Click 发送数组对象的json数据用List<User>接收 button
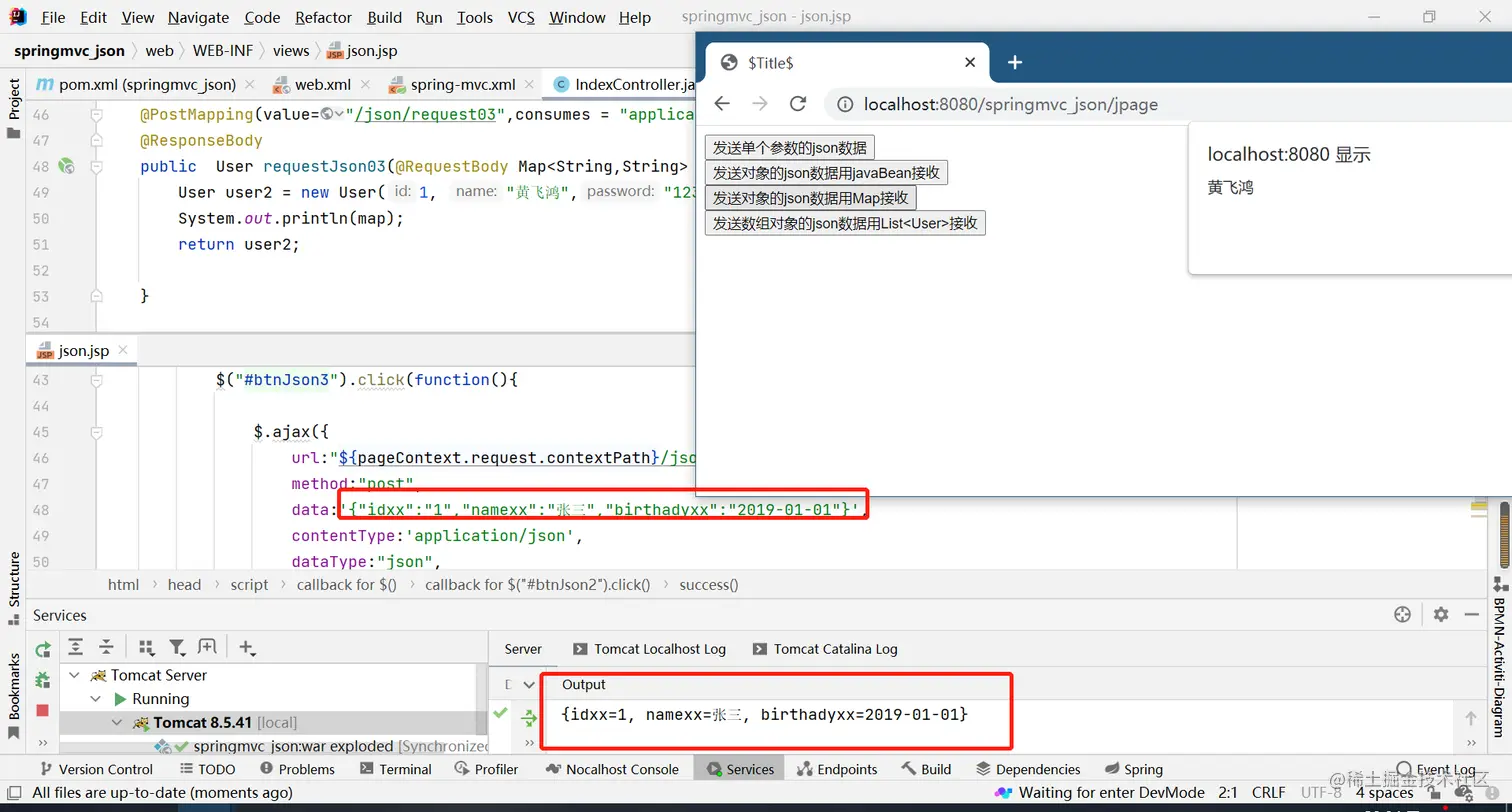This screenshot has width=1512, height=812. coord(845,223)
